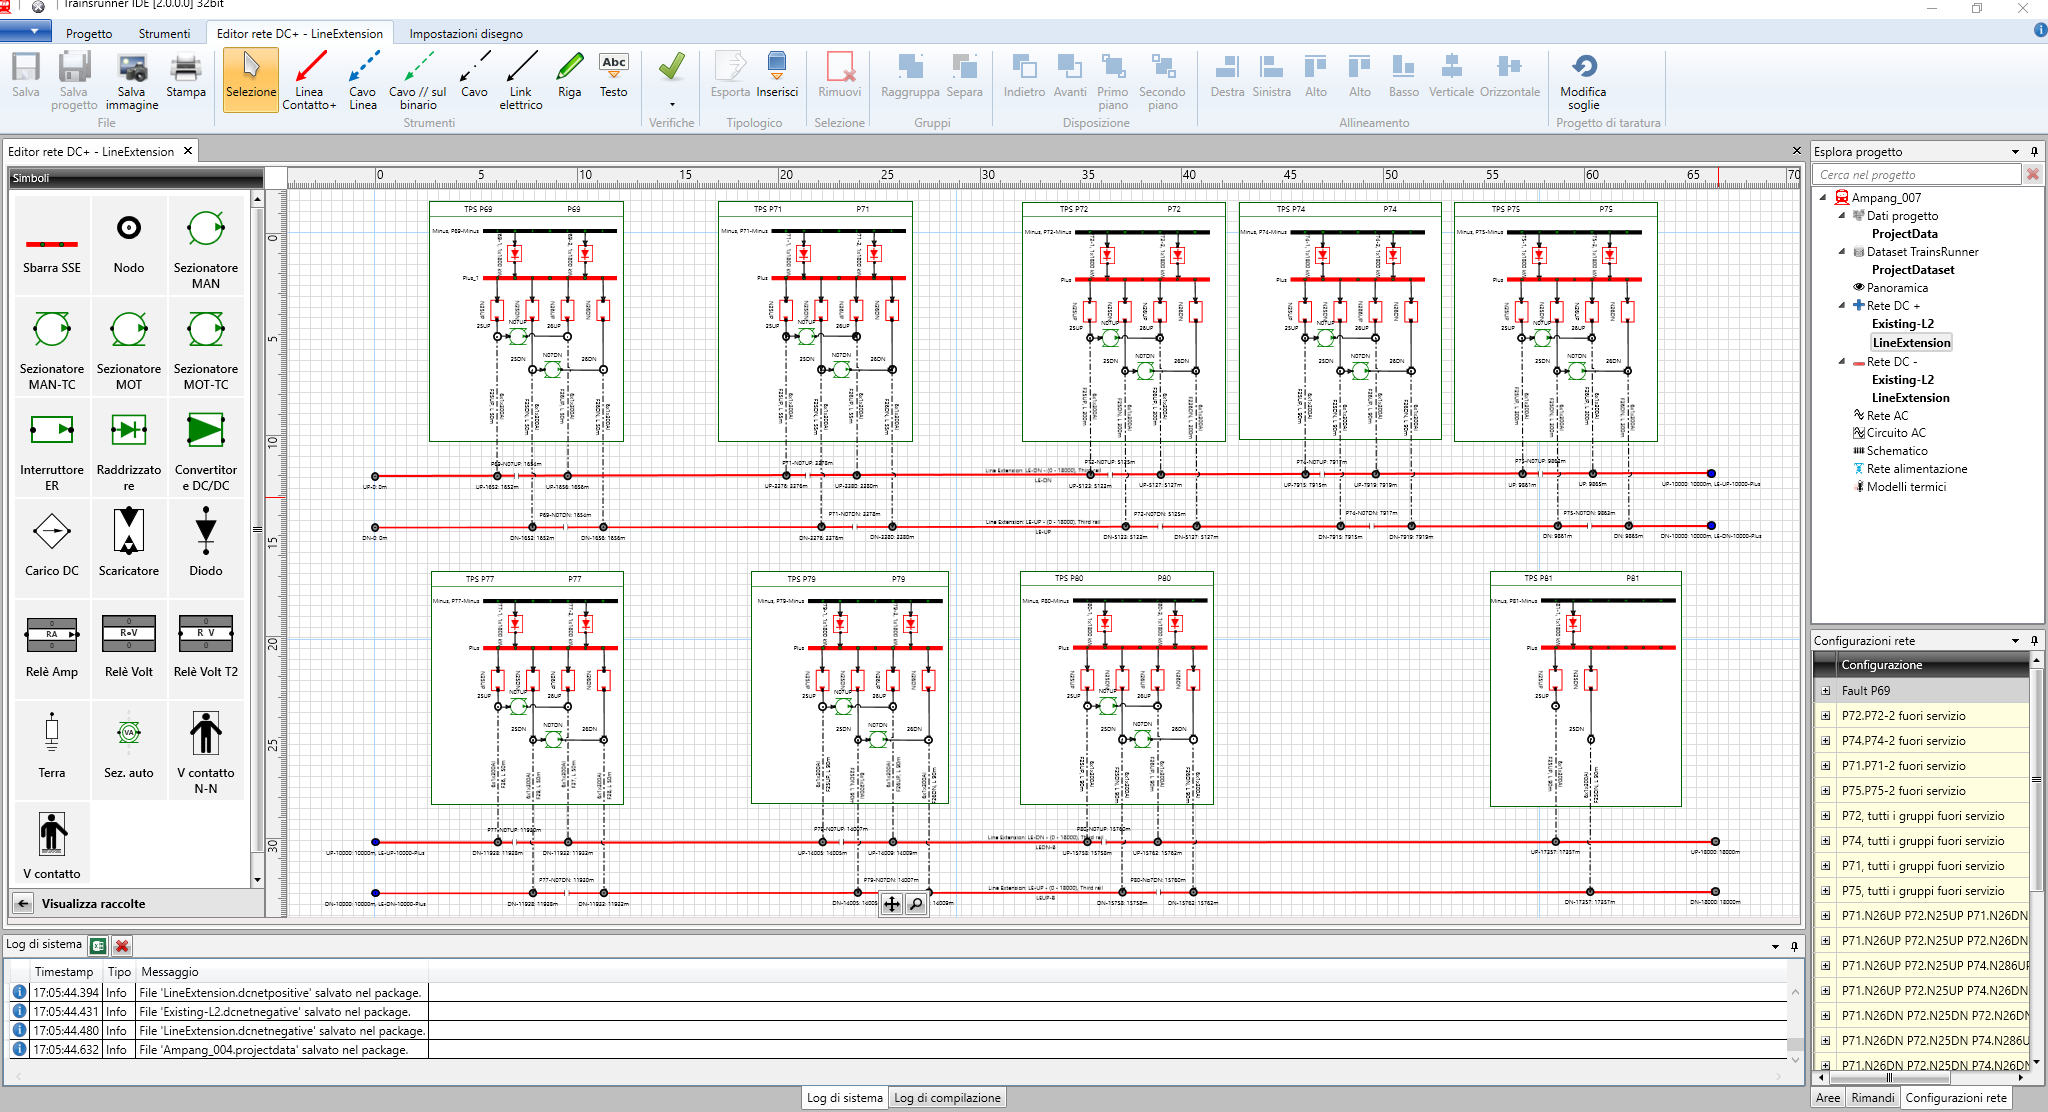
Task: Clear the system log with red X
Action: pyautogui.click(x=122, y=945)
